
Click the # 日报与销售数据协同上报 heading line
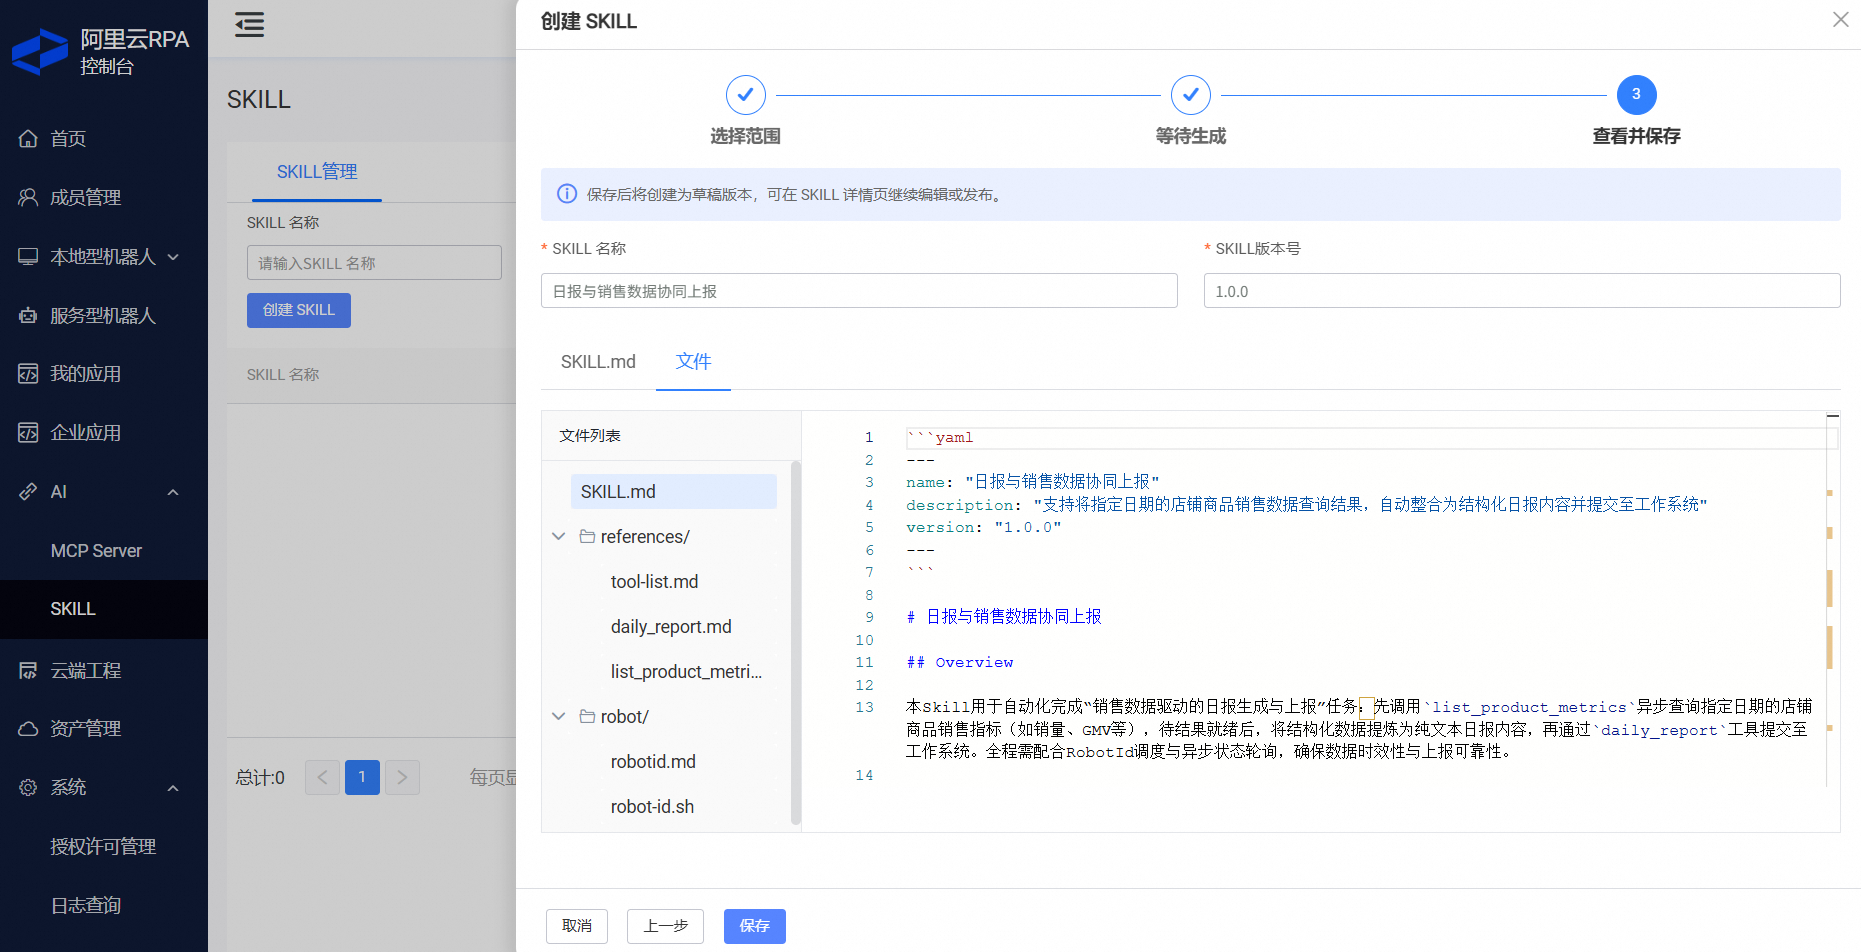click(1003, 617)
